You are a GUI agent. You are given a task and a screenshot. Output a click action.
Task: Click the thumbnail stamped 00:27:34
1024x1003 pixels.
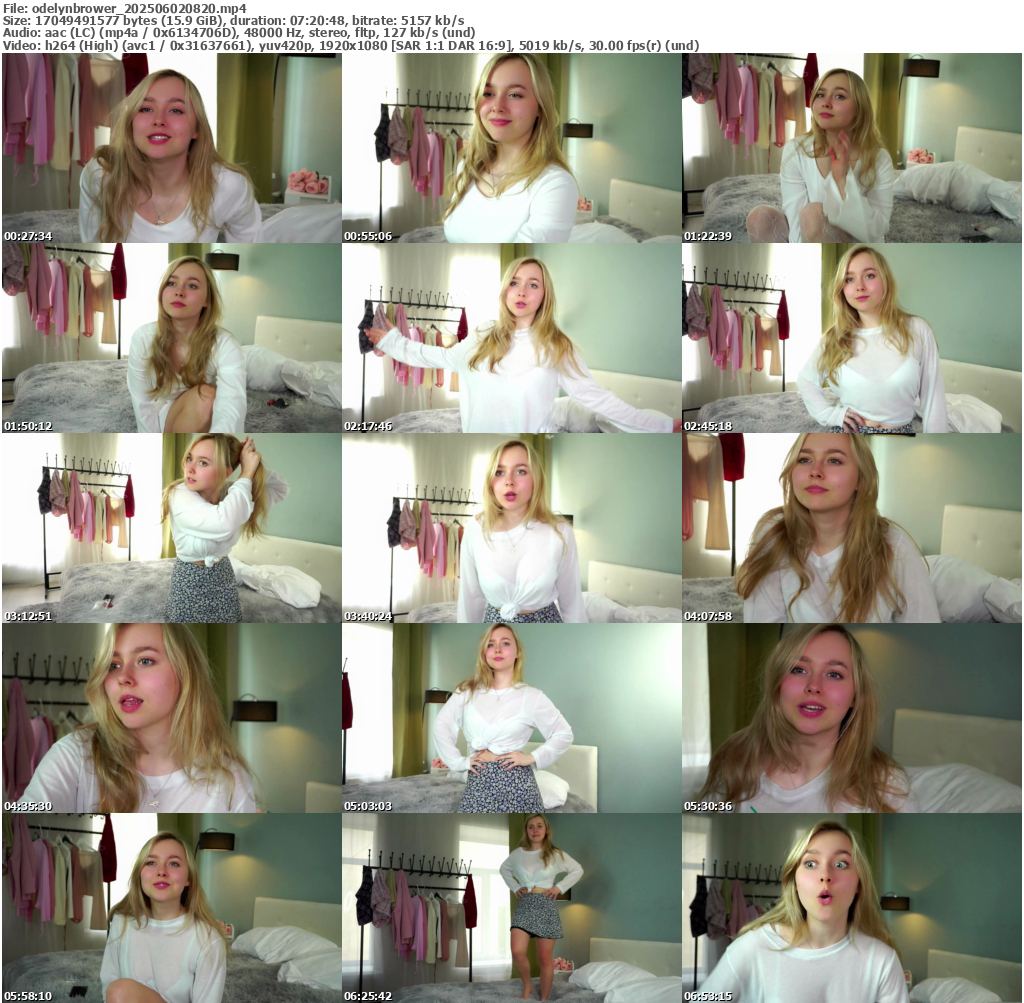[172, 148]
